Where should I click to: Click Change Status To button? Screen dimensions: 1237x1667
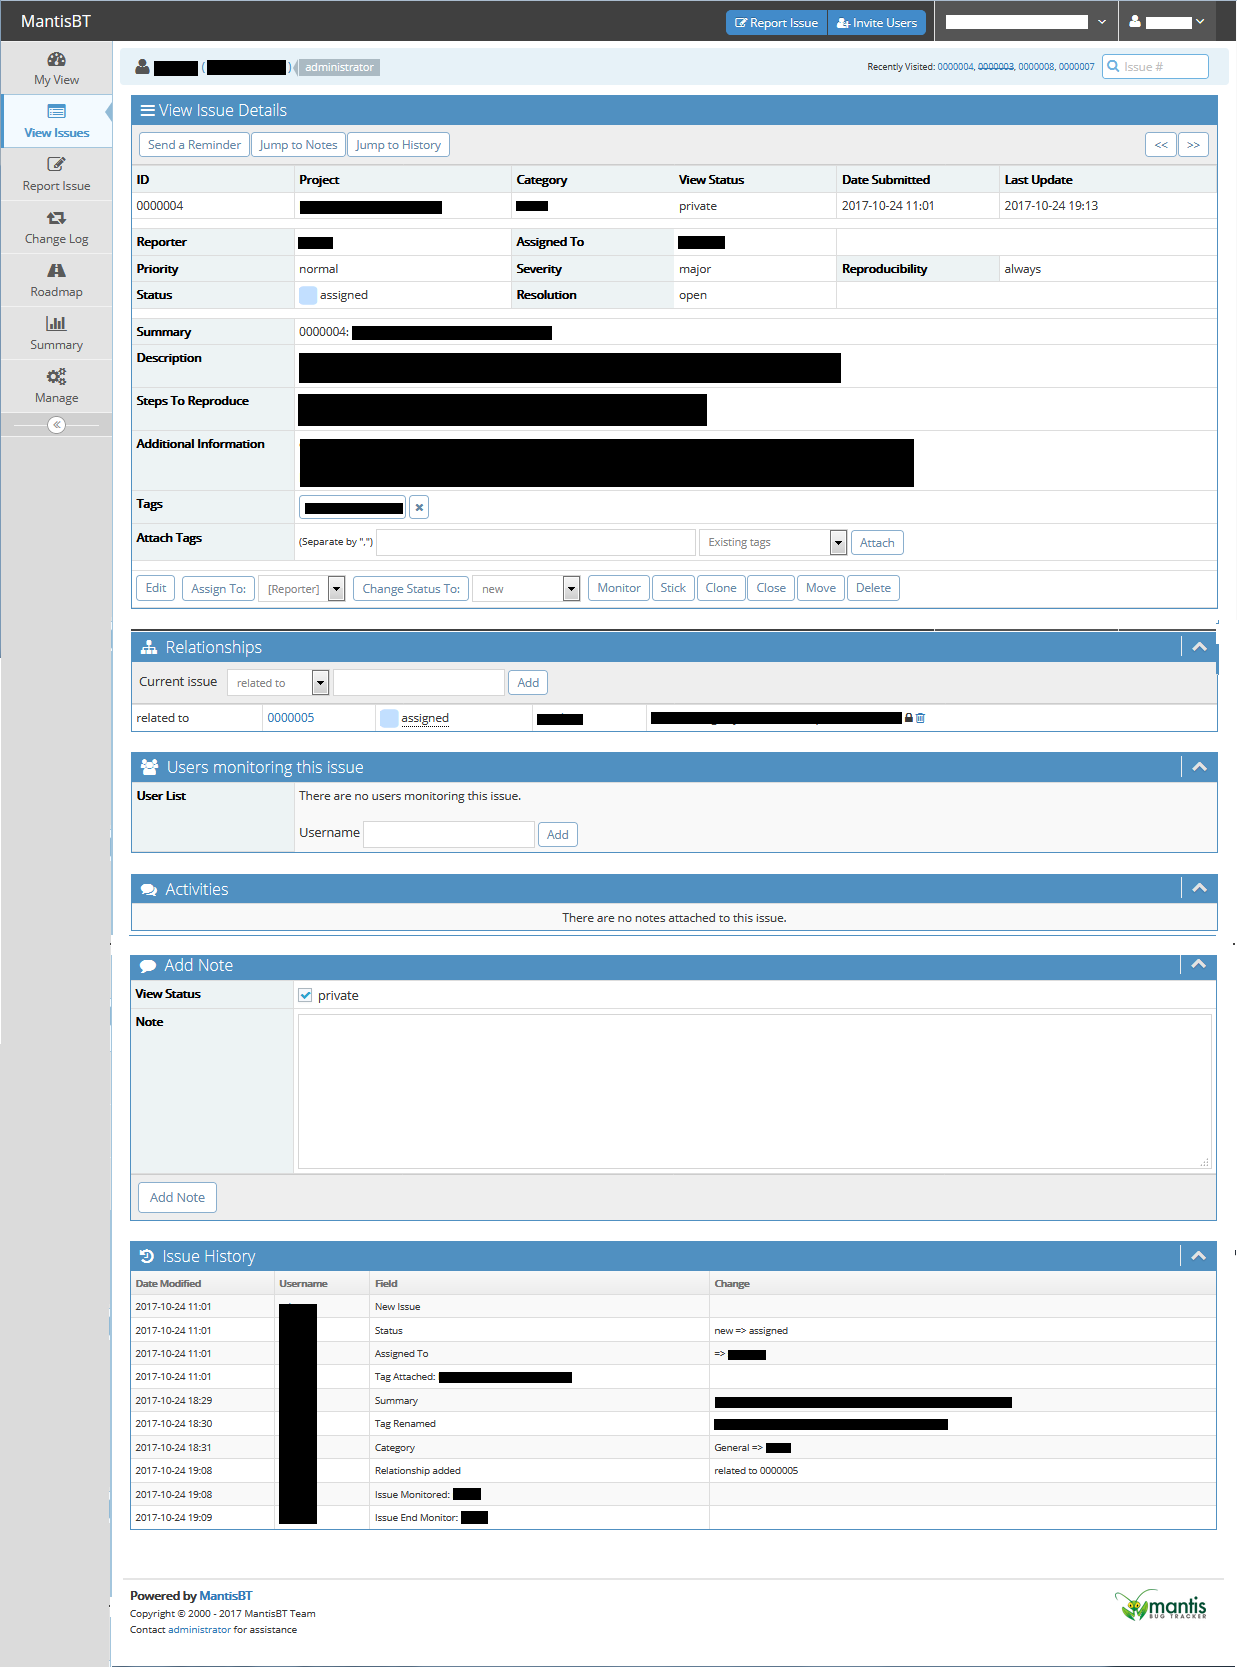(411, 589)
